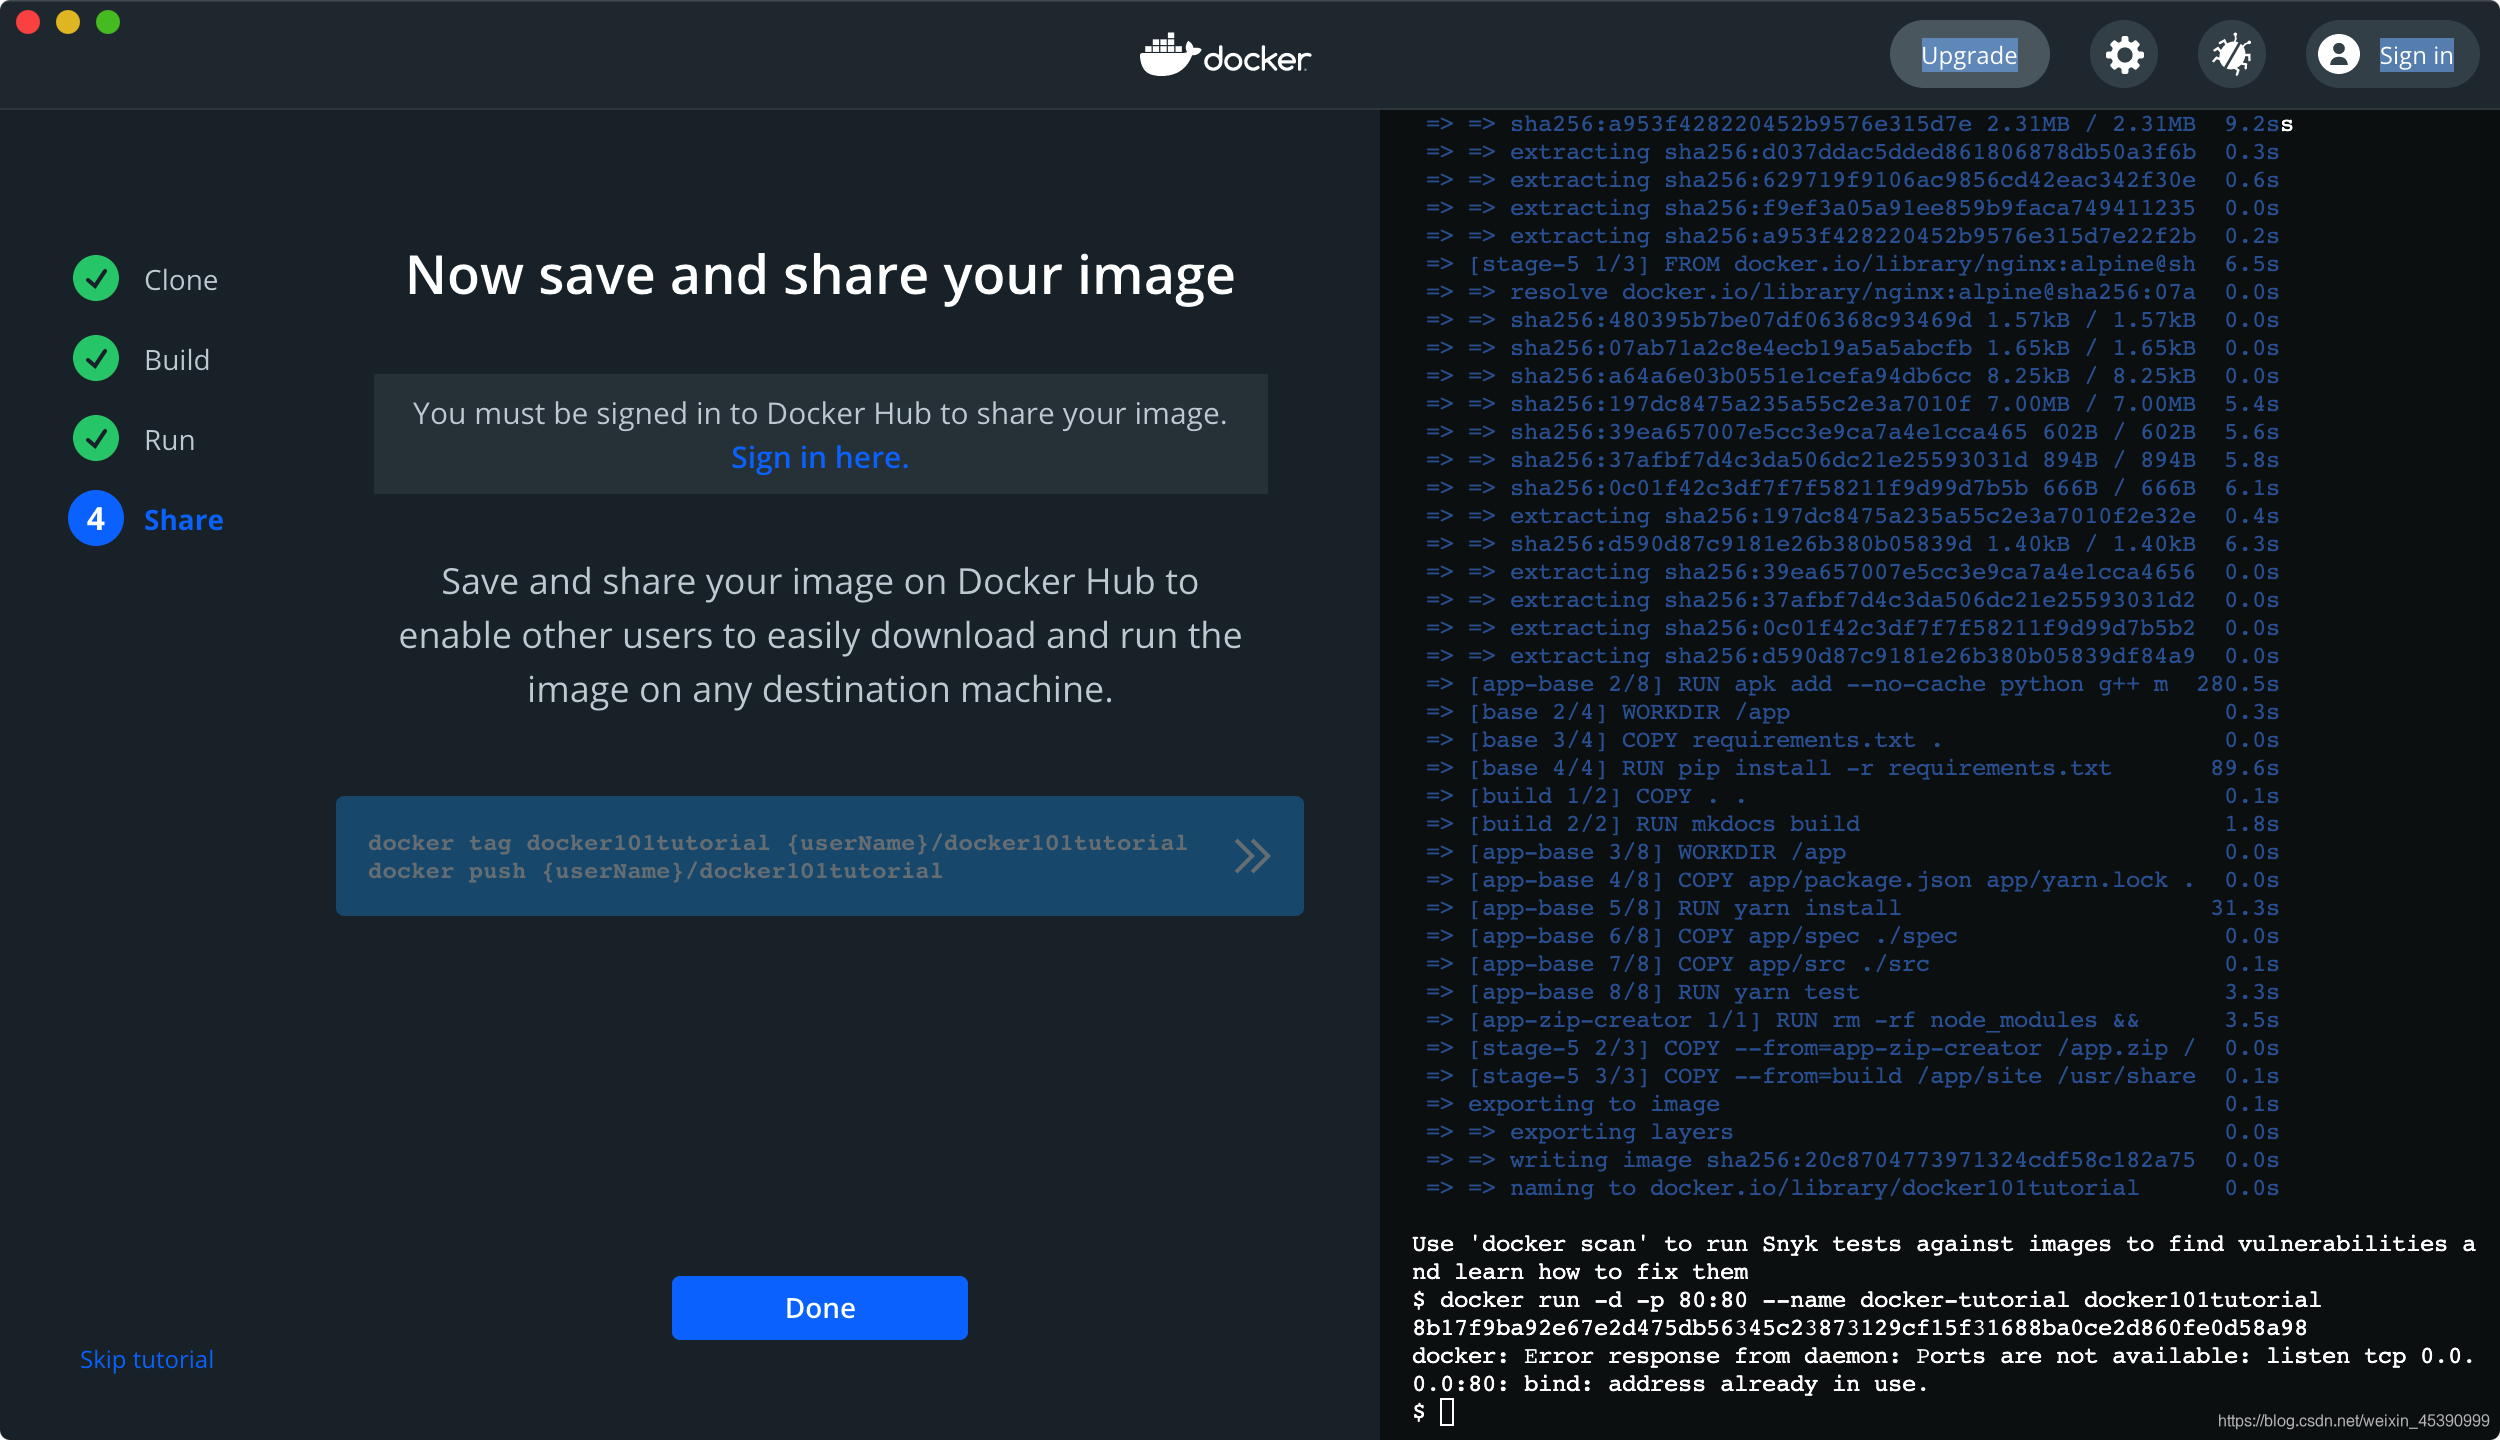
Task: Click terminal line '[app-base 7/8] COPY app/src'
Action: (1852, 964)
